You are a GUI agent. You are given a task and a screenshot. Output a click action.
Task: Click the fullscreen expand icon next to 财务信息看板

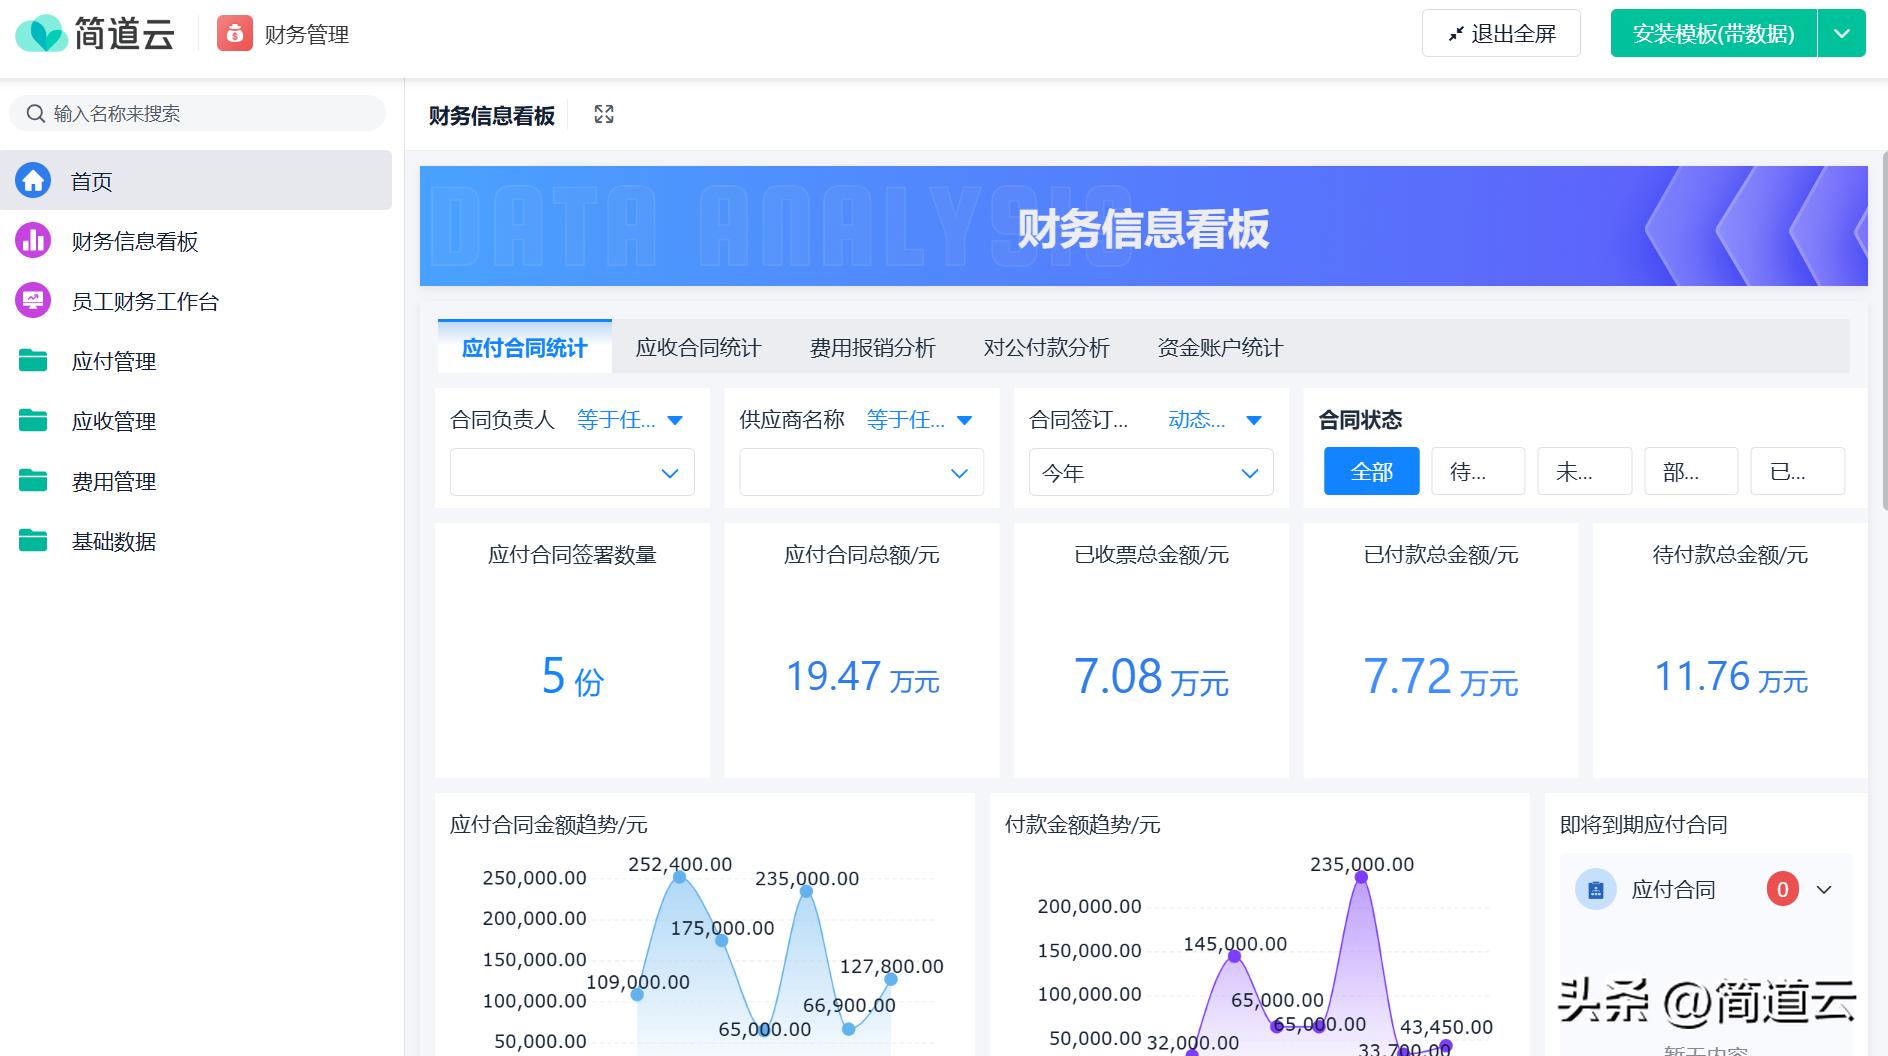(x=604, y=115)
